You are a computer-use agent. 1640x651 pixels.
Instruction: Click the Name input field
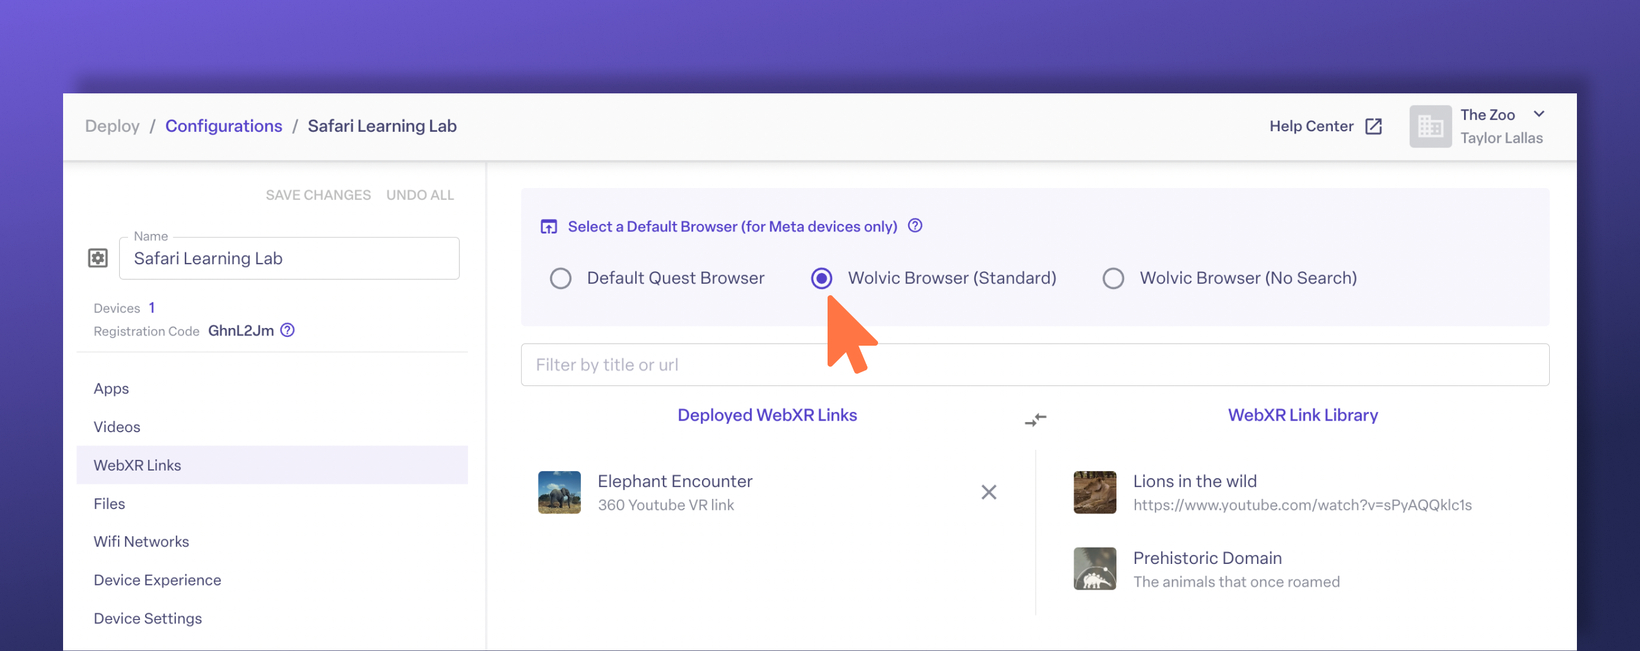289,258
